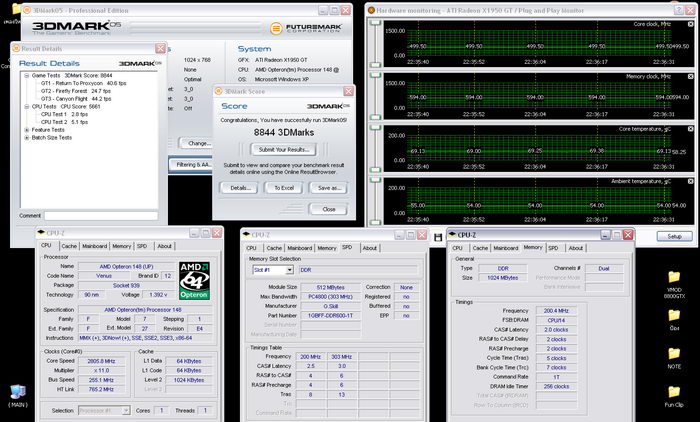Close the Memory clock graph with its X icon
700x422 pixels.
coord(690,77)
